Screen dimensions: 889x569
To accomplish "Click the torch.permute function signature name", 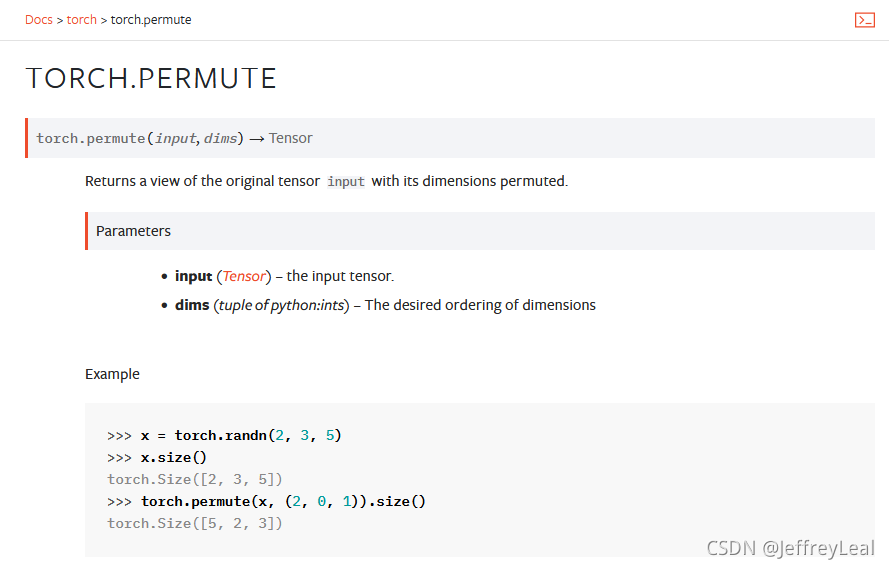I will [91, 138].
